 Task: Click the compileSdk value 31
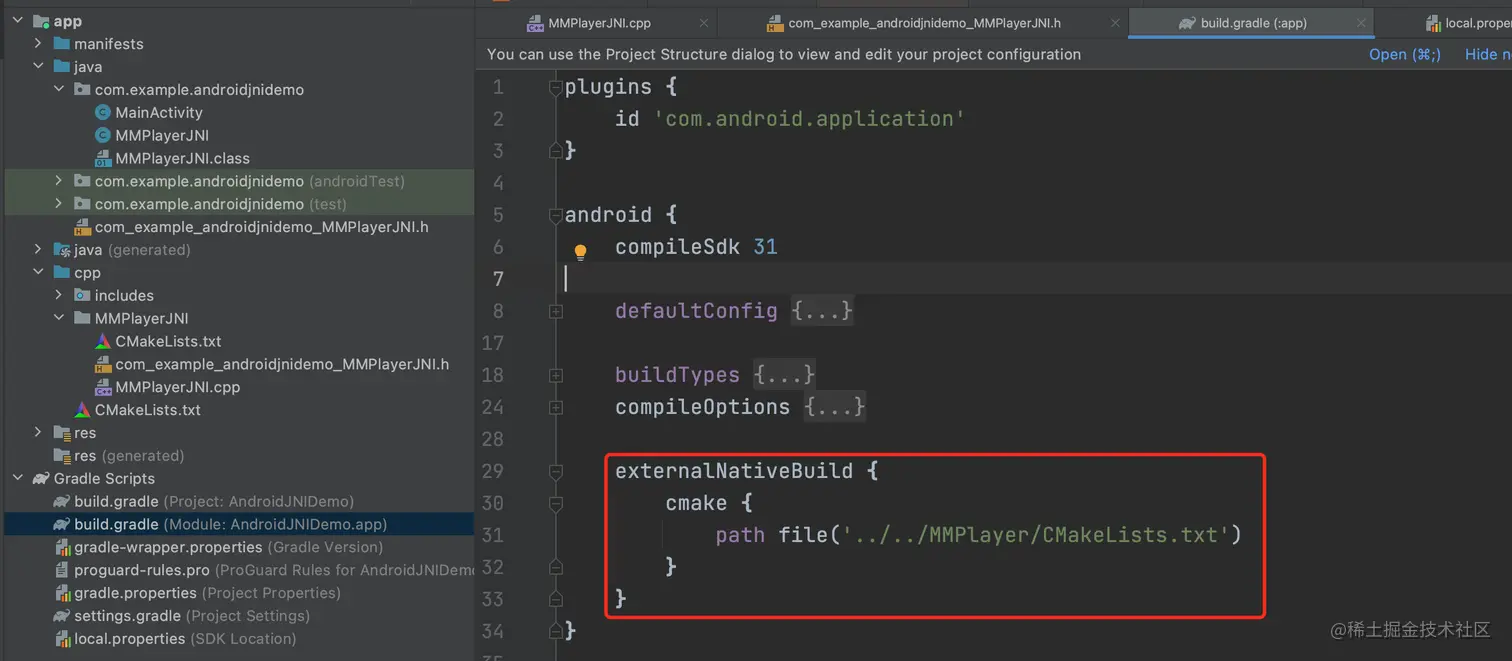click(x=765, y=247)
